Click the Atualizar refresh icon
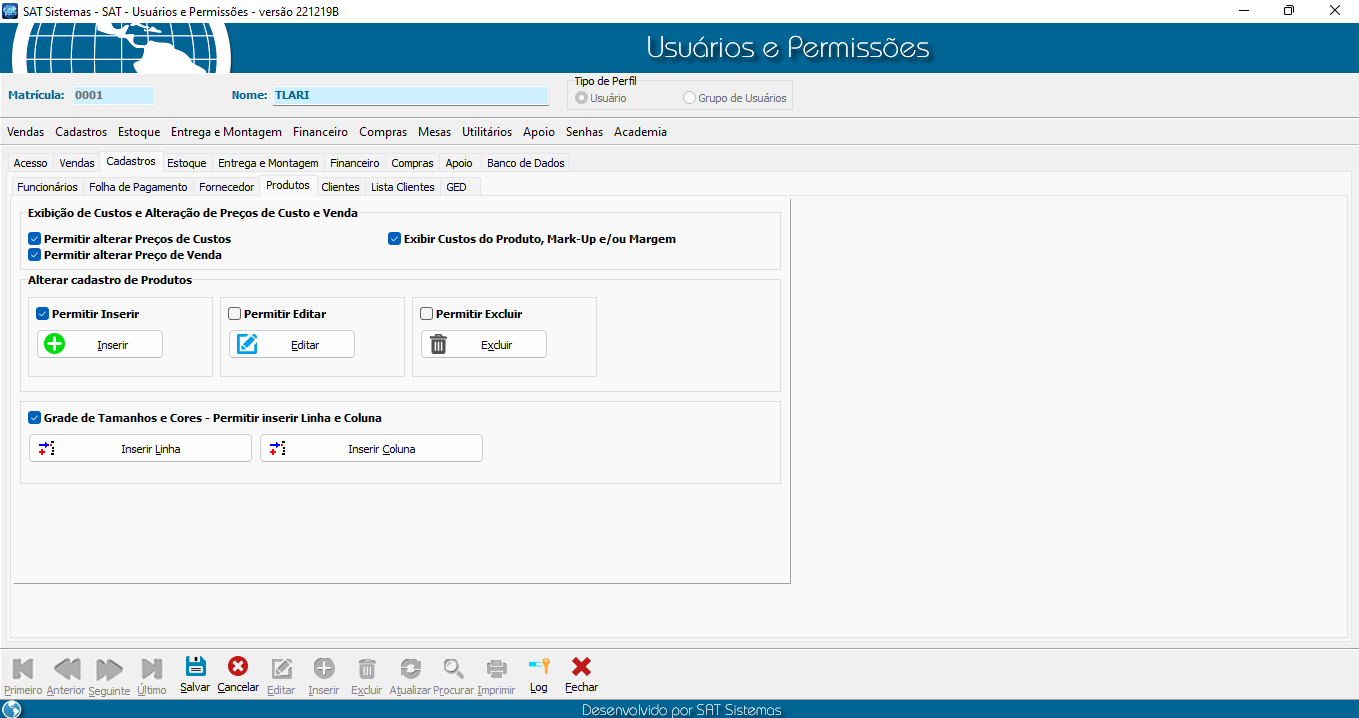This screenshot has width=1359, height=718. click(410, 668)
